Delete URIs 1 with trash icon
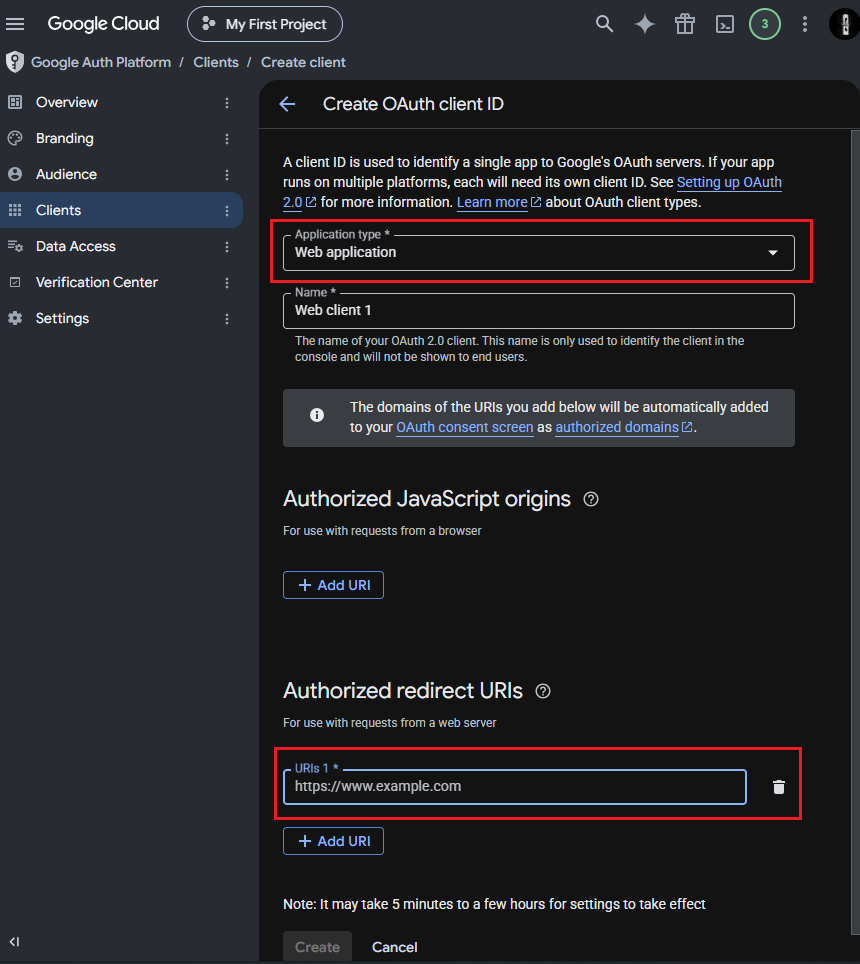Image resolution: width=860 pixels, height=964 pixels. [778, 787]
